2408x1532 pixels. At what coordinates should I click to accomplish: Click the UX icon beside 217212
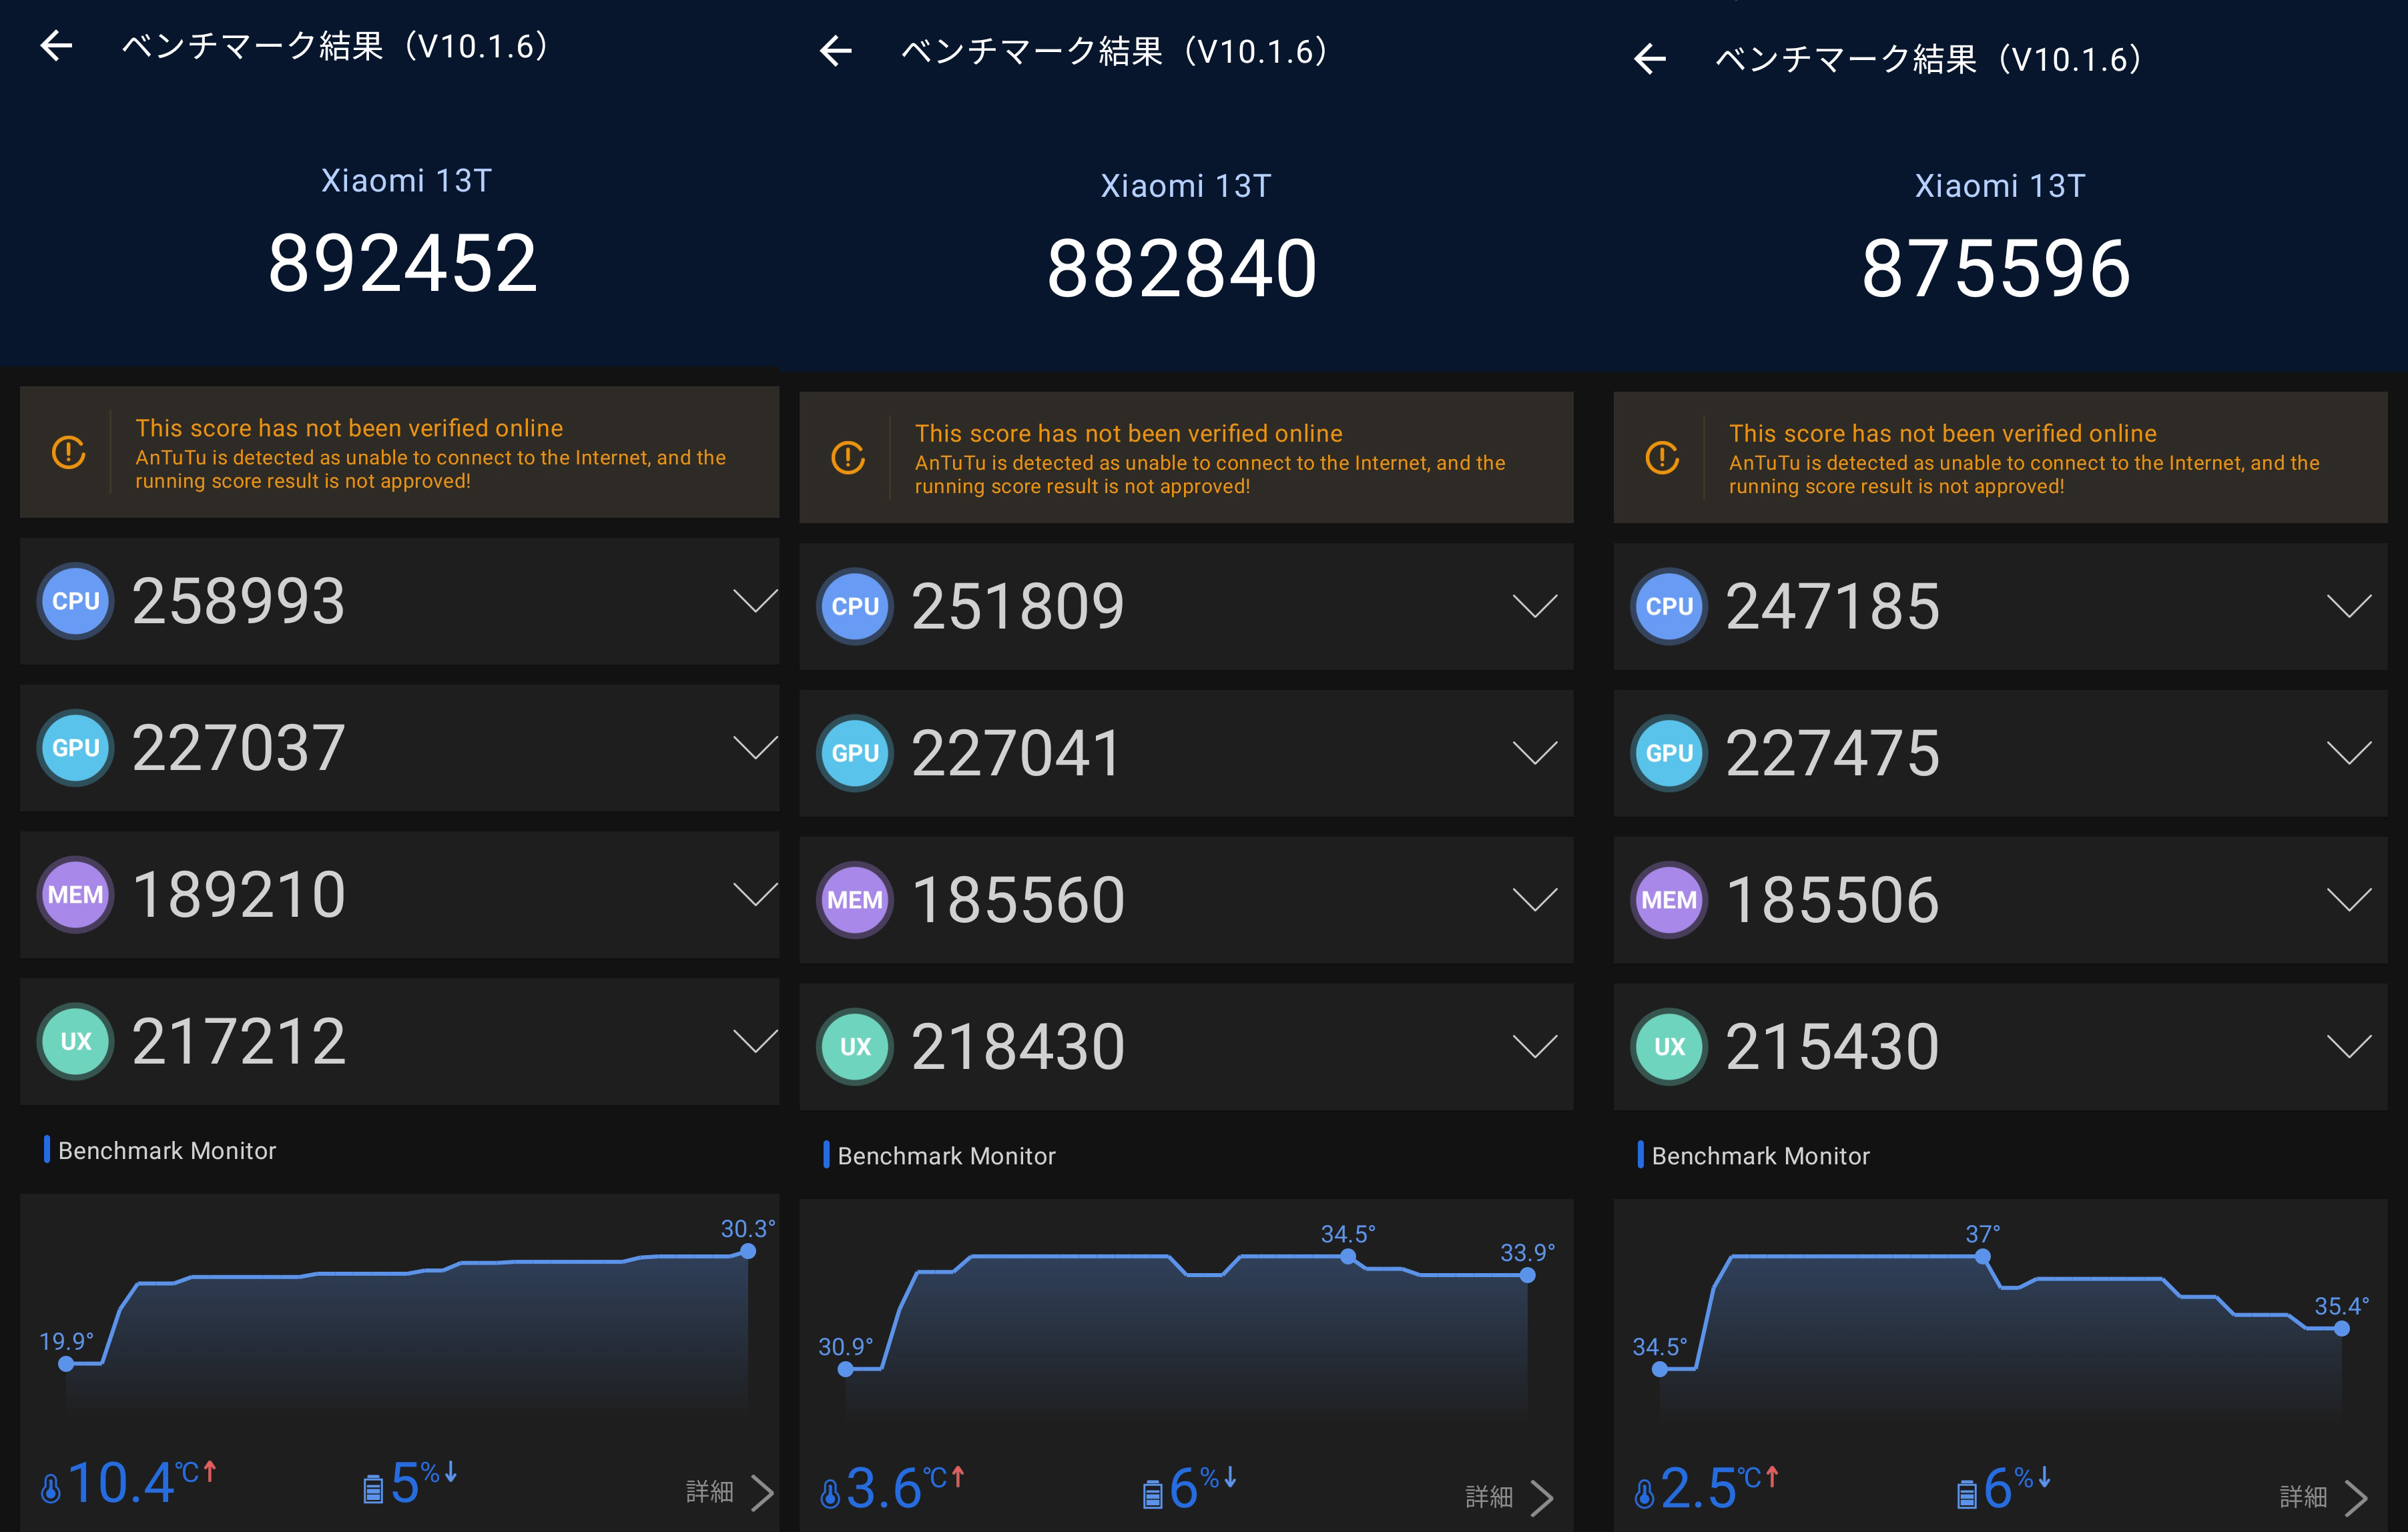pyautogui.click(x=76, y=1041)
